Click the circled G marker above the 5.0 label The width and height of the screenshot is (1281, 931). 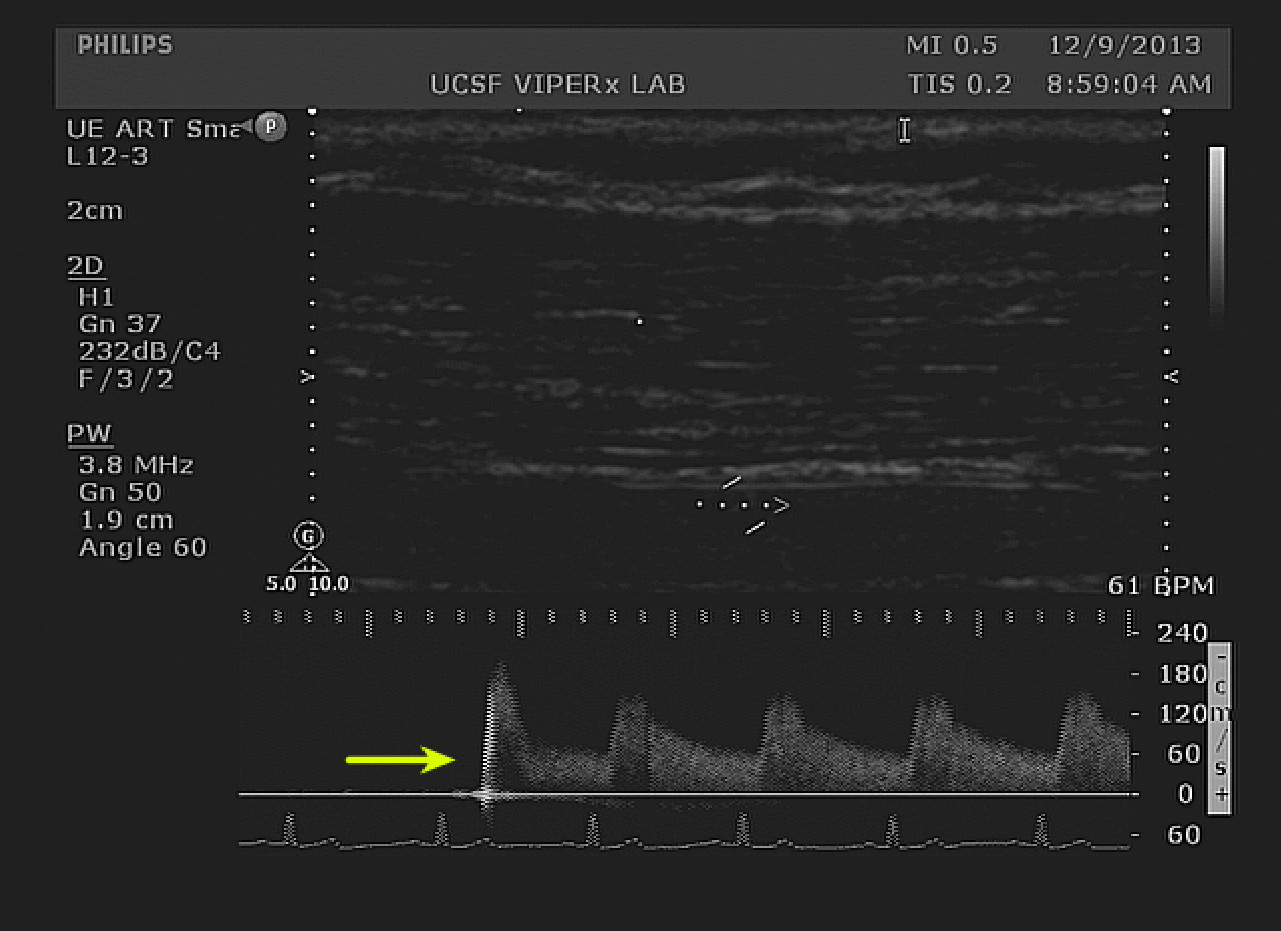click(x=308, y=537)
